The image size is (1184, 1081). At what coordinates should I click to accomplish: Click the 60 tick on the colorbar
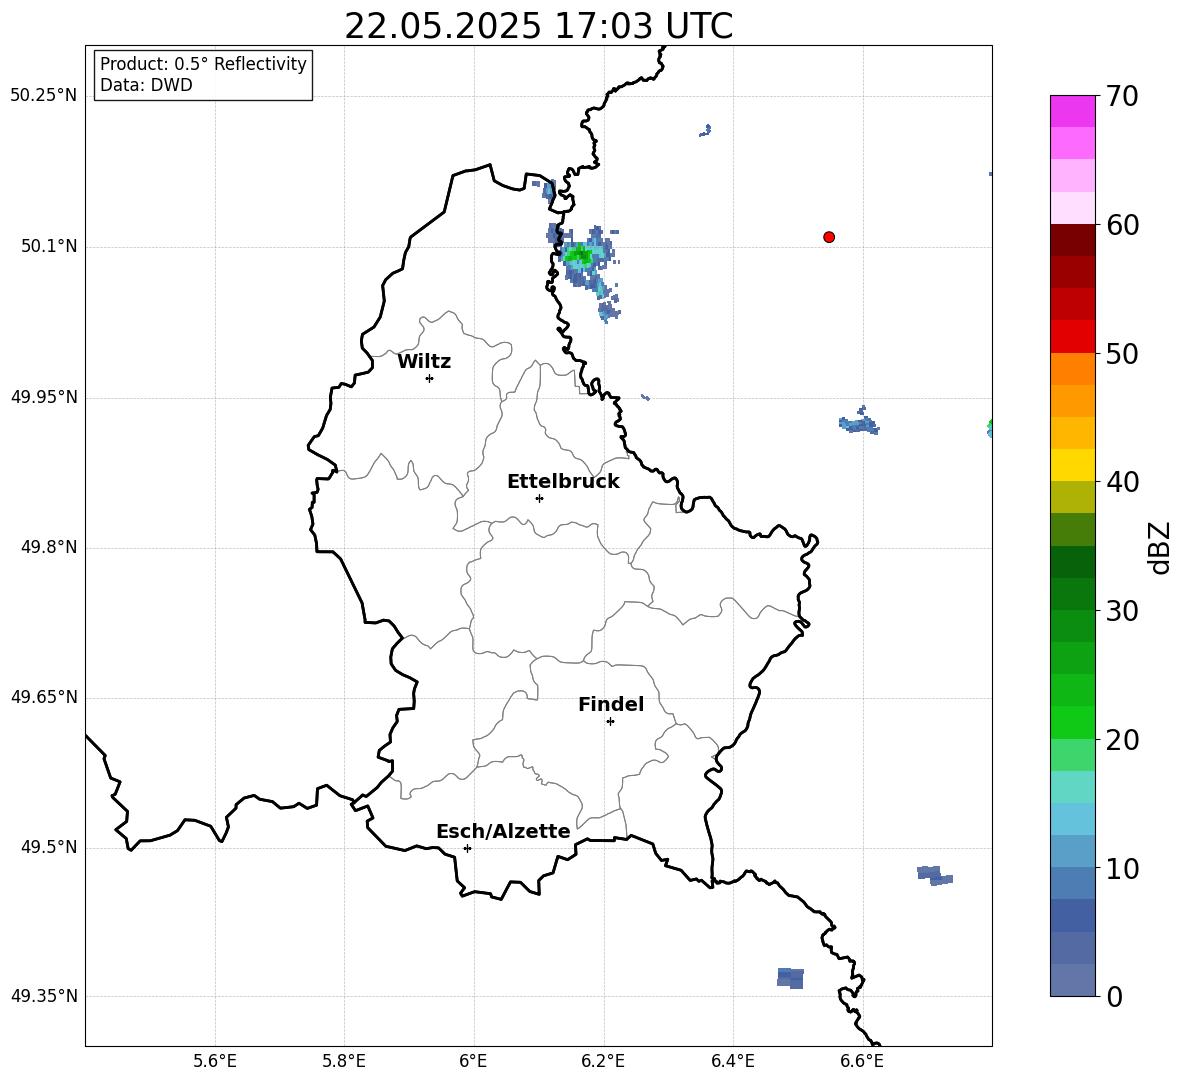1122,225
